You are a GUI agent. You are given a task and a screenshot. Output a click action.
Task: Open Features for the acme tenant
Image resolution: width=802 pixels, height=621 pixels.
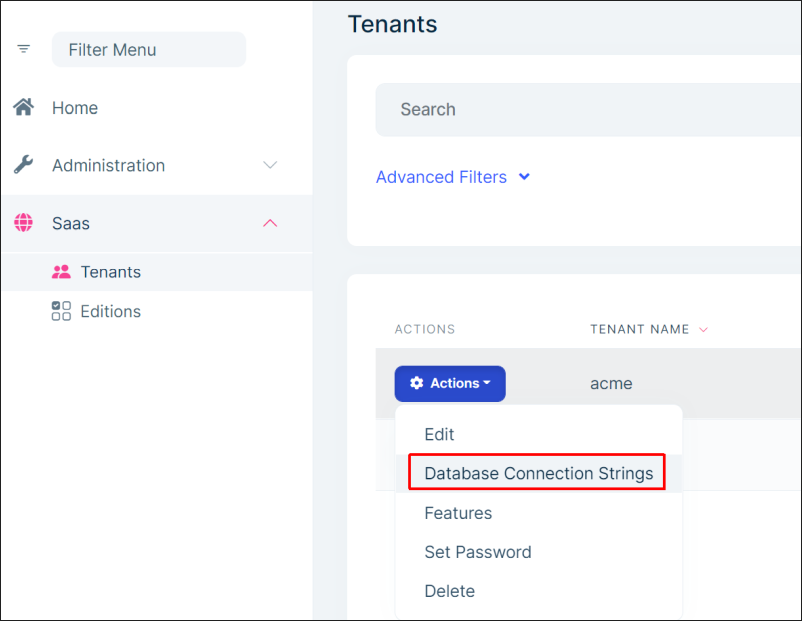coord(458,513)
